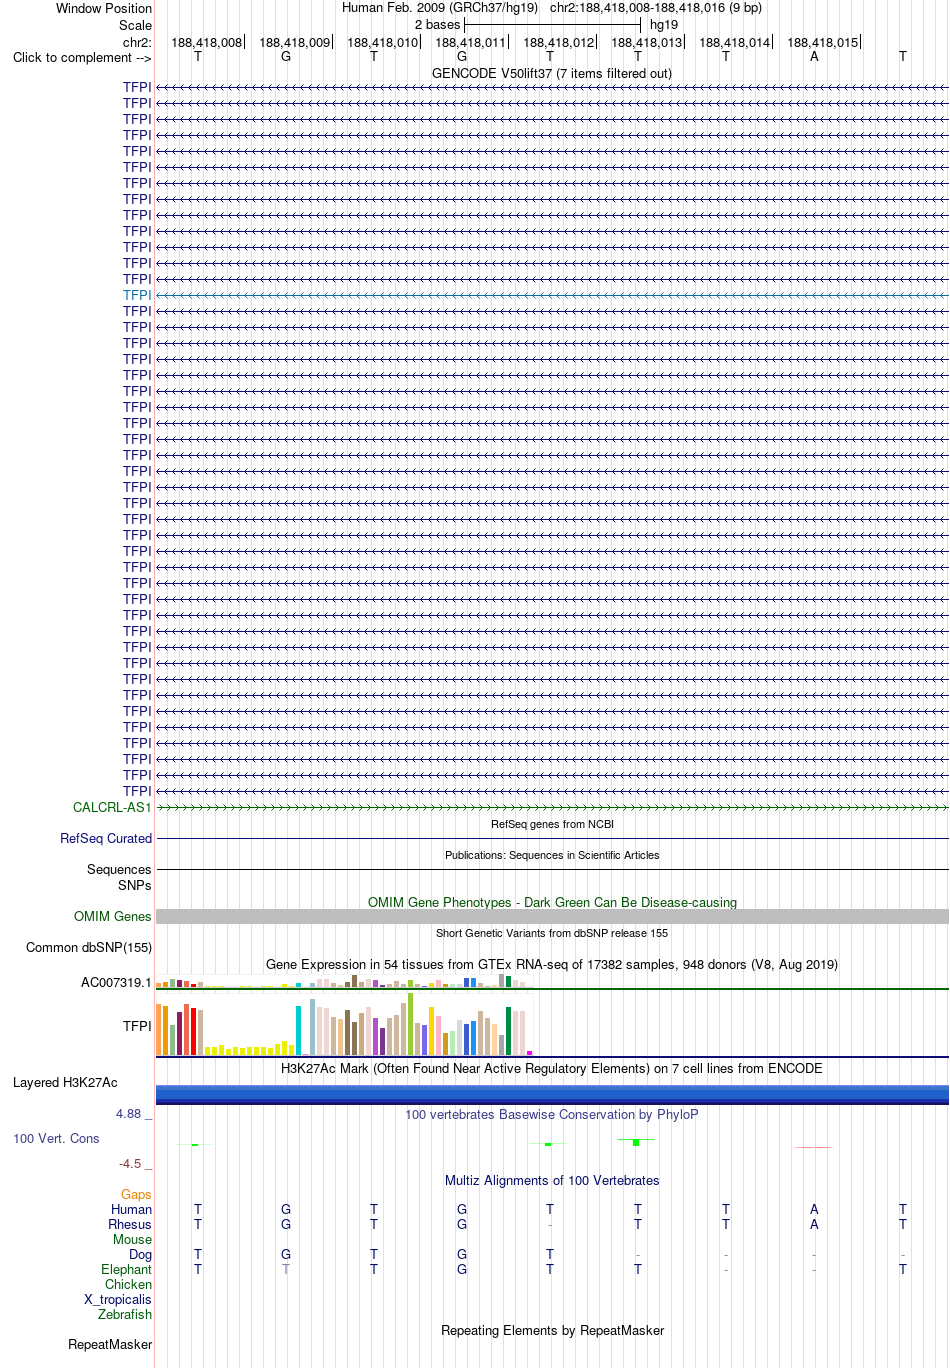The height and width of the screenshot is (1368, 950).
Task: Click the Sequences SNPs track label
Action: click(119, 877)
